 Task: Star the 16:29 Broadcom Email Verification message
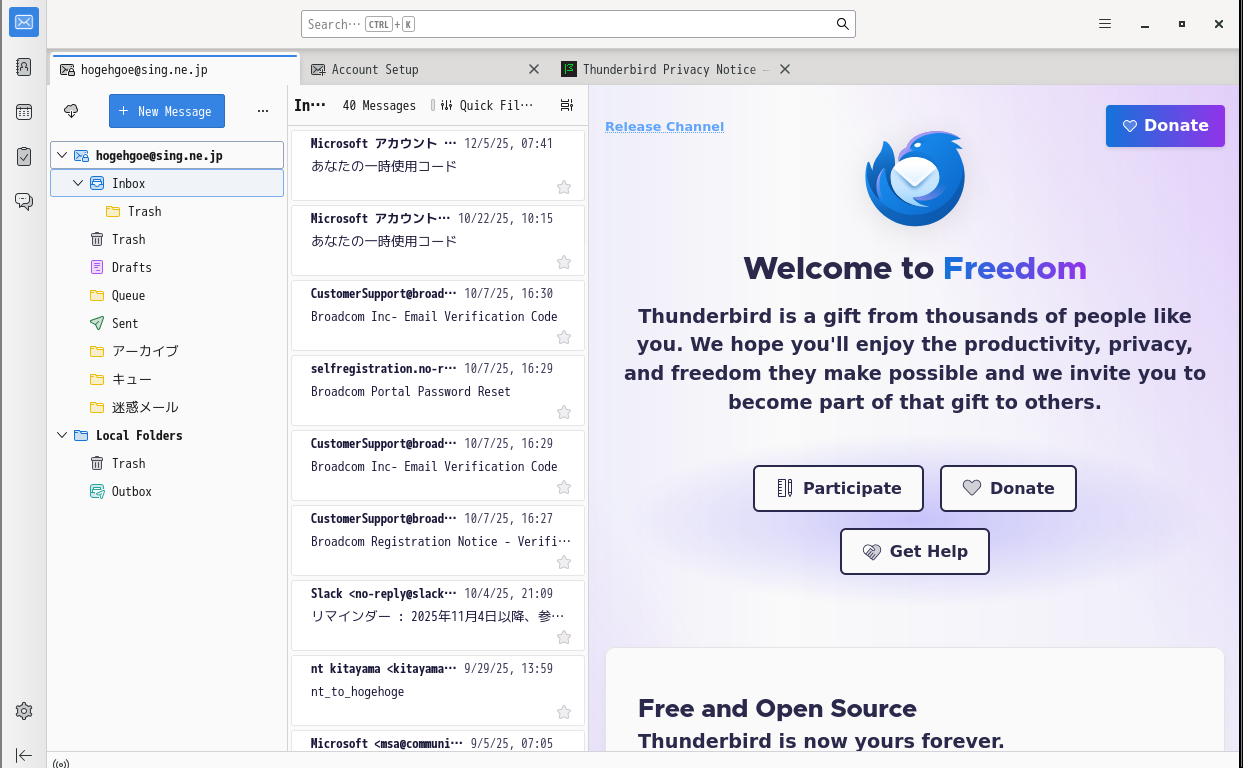click(x=564, y=487)
